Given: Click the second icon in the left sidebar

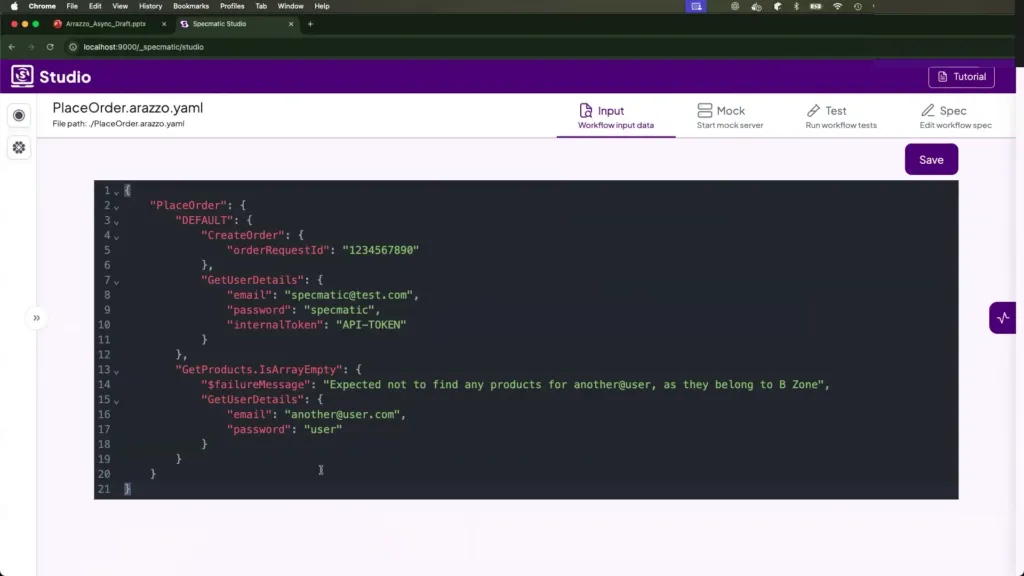Looking at the screenshot, I should click(19, 147).
